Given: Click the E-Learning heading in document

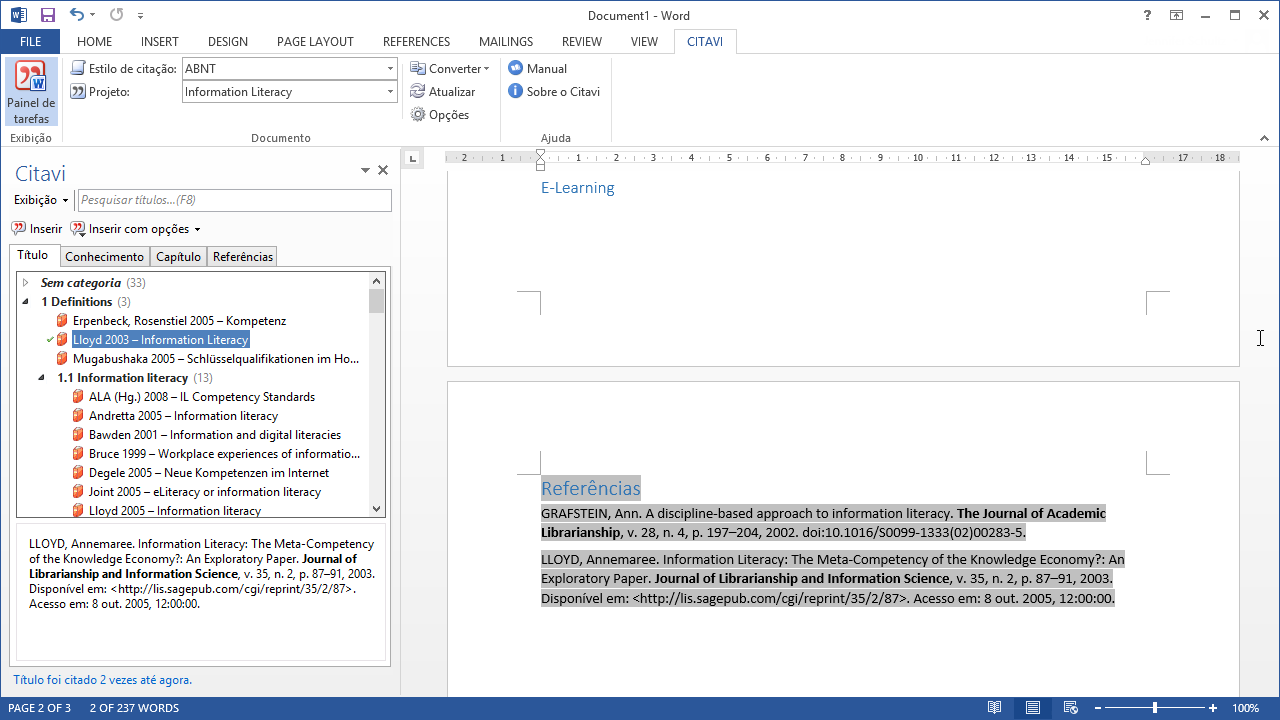Looking at the screenshot, I should (x=578, y=188).
